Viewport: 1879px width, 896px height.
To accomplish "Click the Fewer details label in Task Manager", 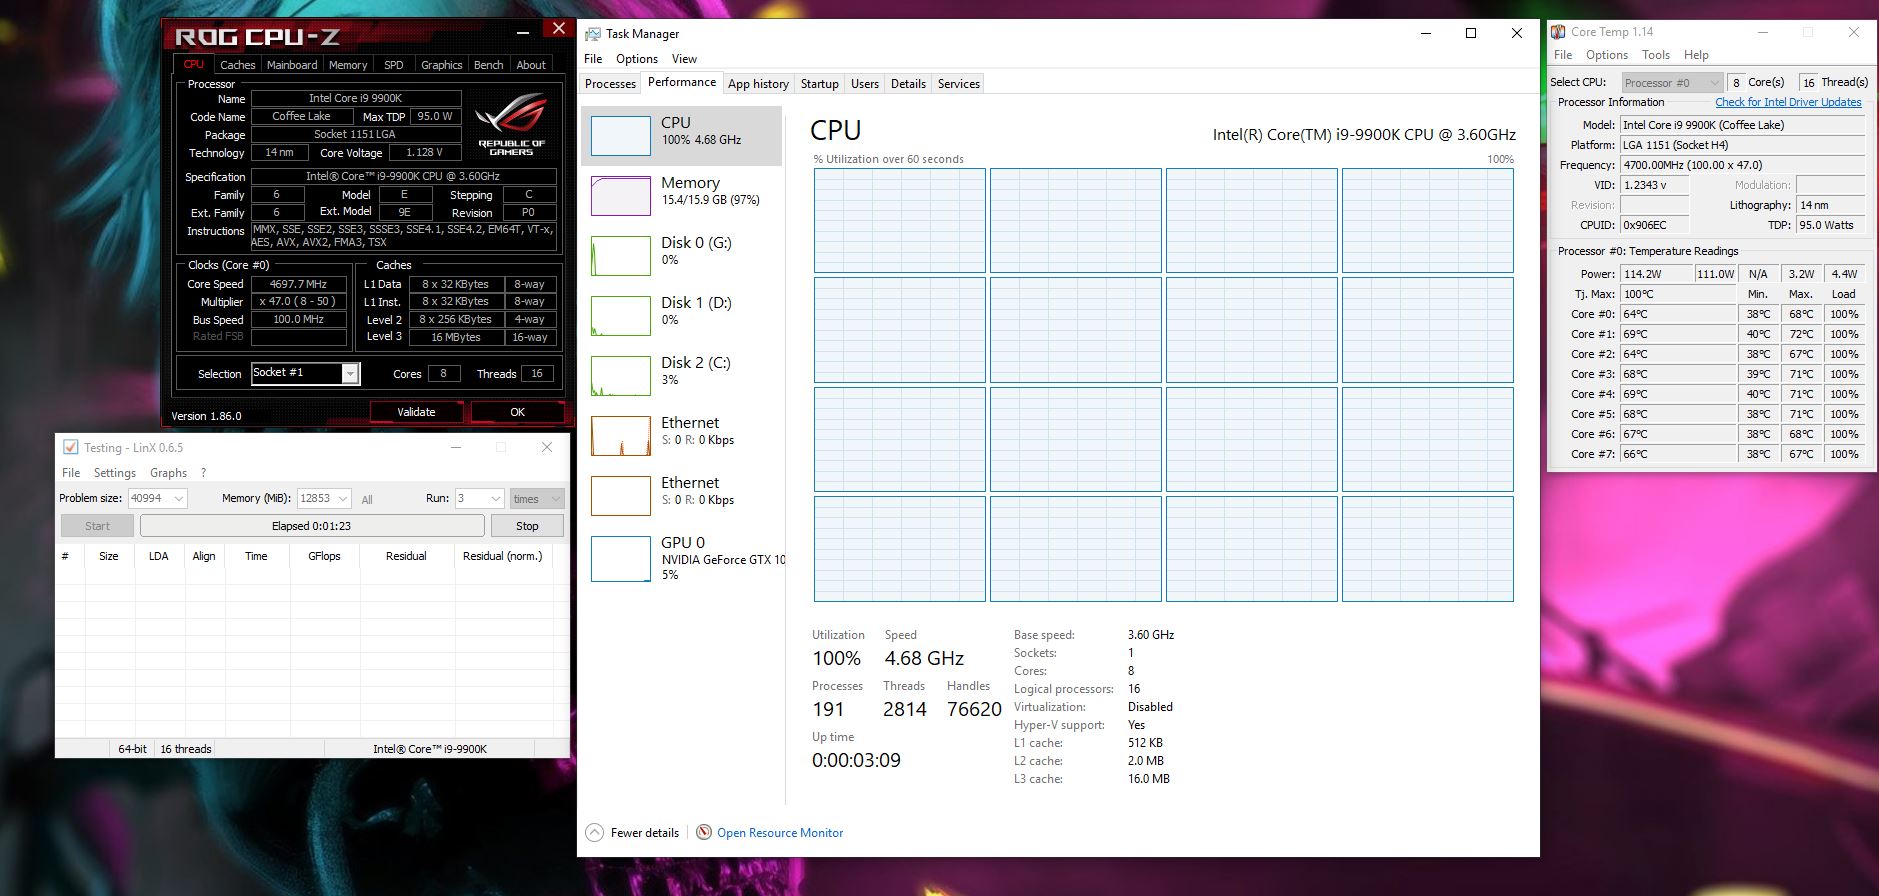I will point(645,833).
